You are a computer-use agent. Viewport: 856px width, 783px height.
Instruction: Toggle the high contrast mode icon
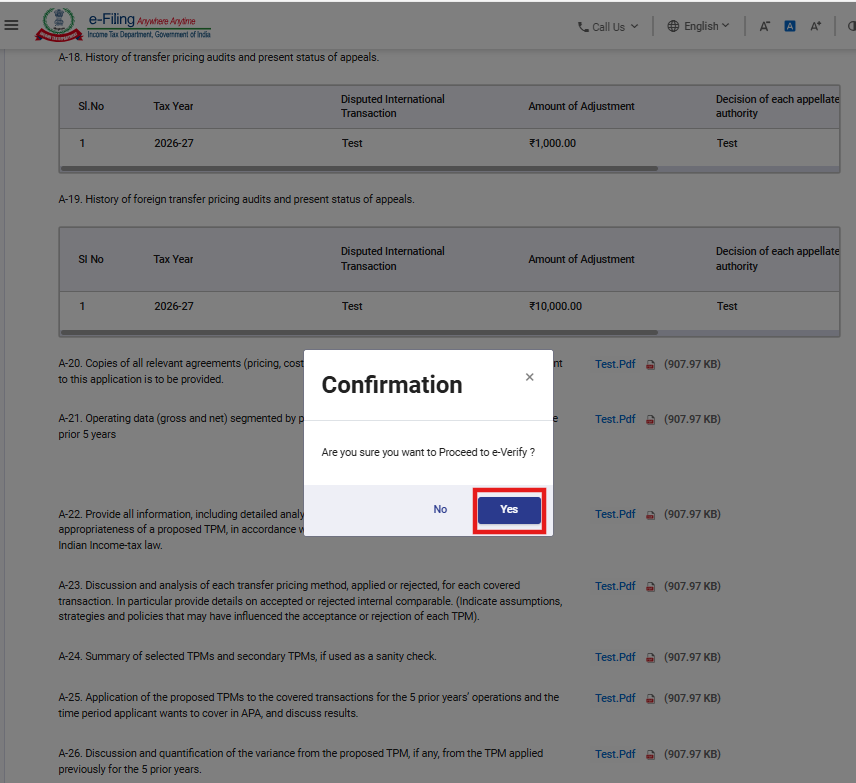tap(850, 26)
